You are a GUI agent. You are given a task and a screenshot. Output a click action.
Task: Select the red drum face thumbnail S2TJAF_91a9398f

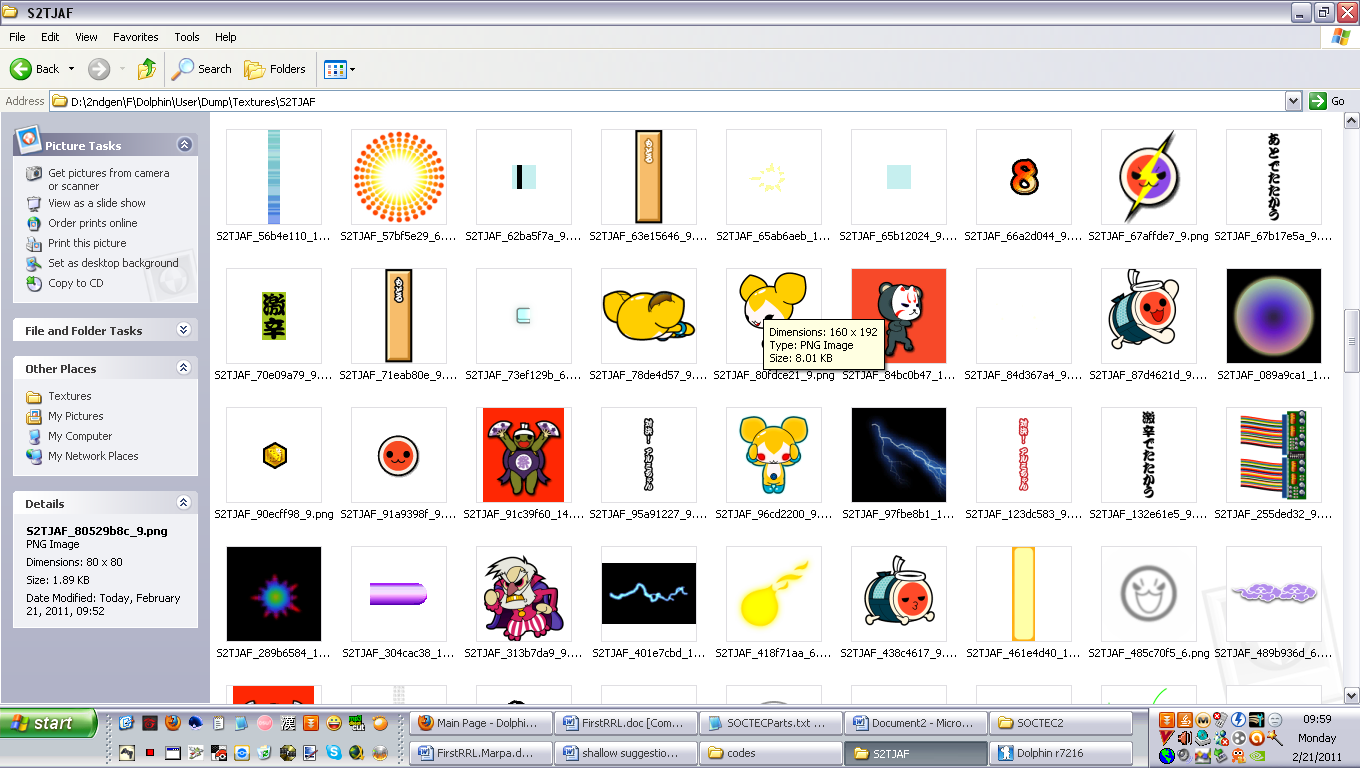pyautogui.click(x=399, y=454)
